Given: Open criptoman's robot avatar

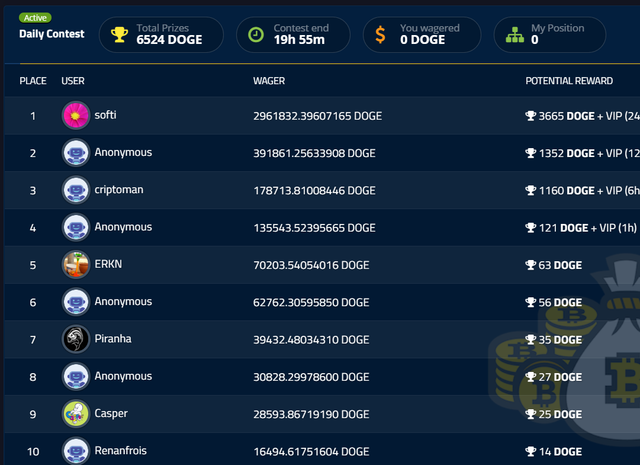Looking at the screenshot, I should tap(76, 190).
